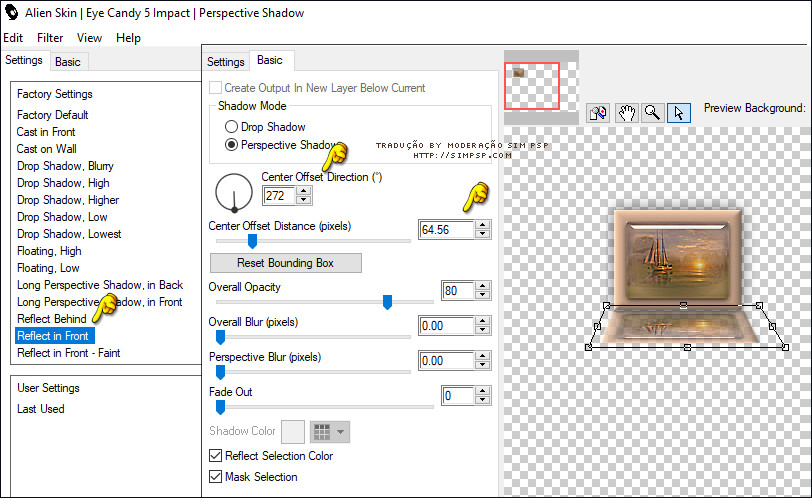This screenshot has width=812, height=498.
Task: Click the direction dial for Center Offset
Action: (234, 192)
